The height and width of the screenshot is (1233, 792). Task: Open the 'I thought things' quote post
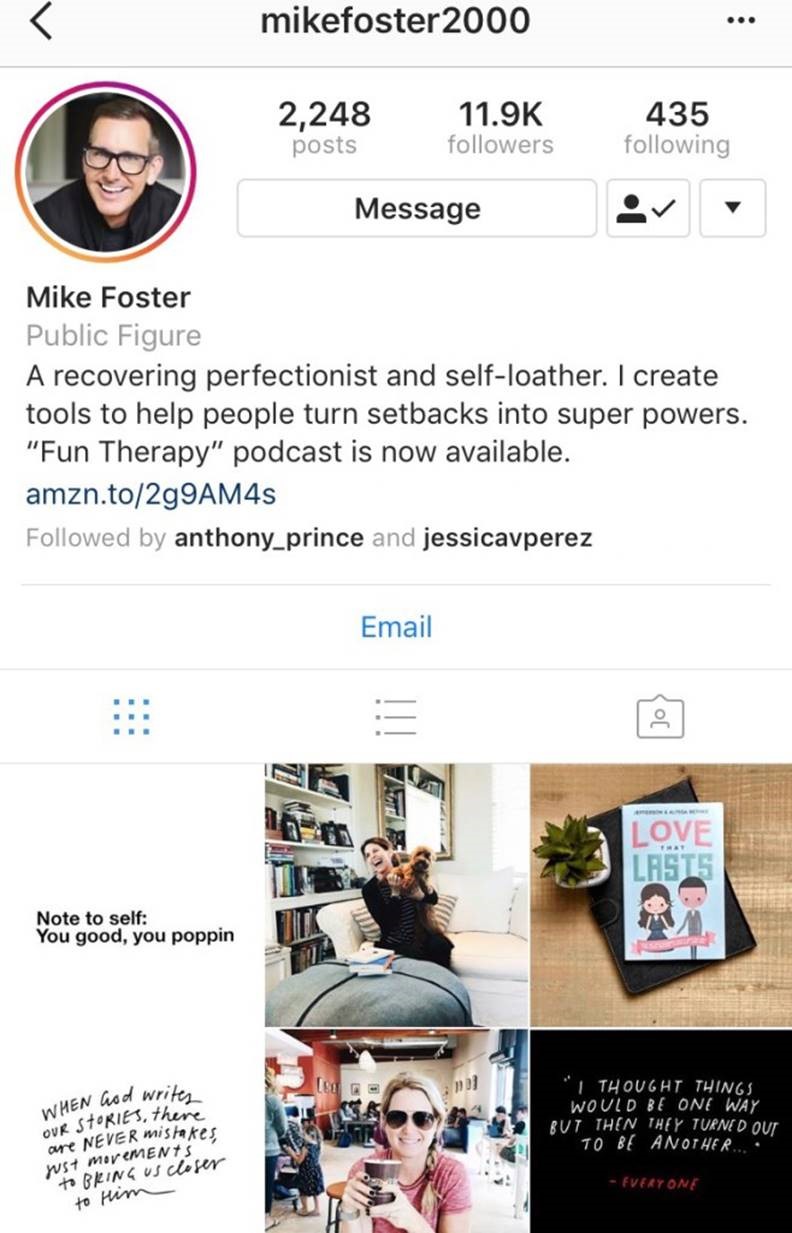coord(661,1131)
